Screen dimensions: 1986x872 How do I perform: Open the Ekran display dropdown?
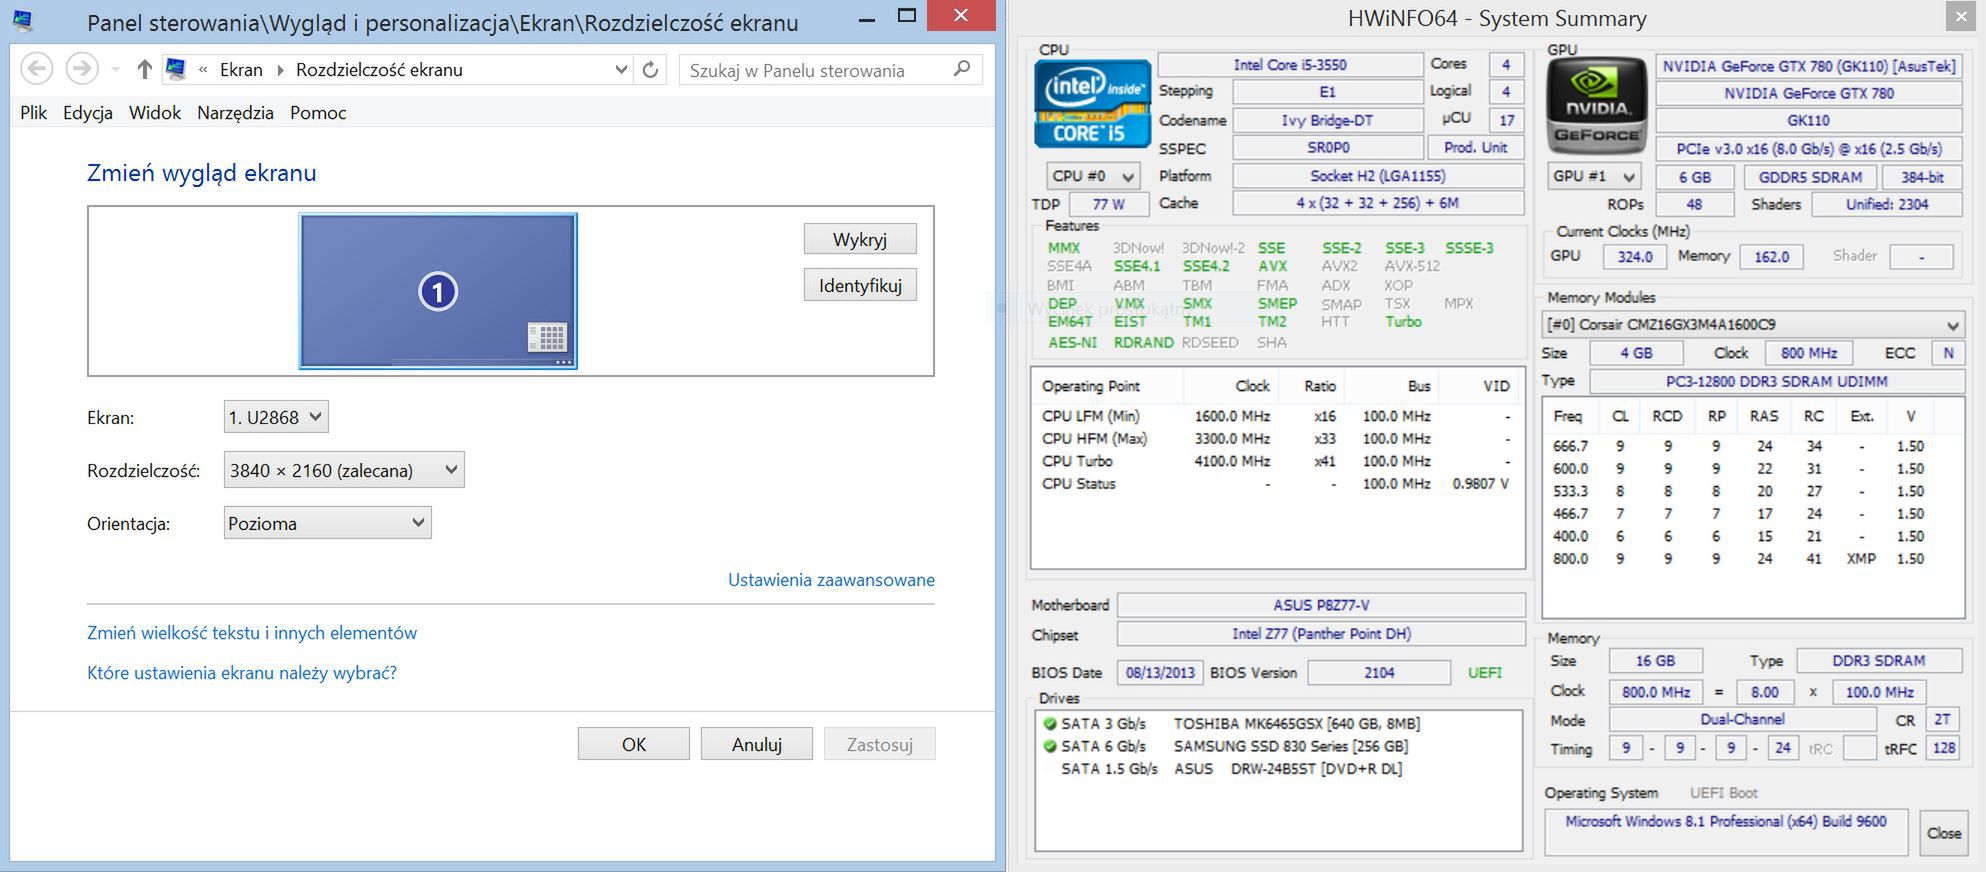pos(276,417)
